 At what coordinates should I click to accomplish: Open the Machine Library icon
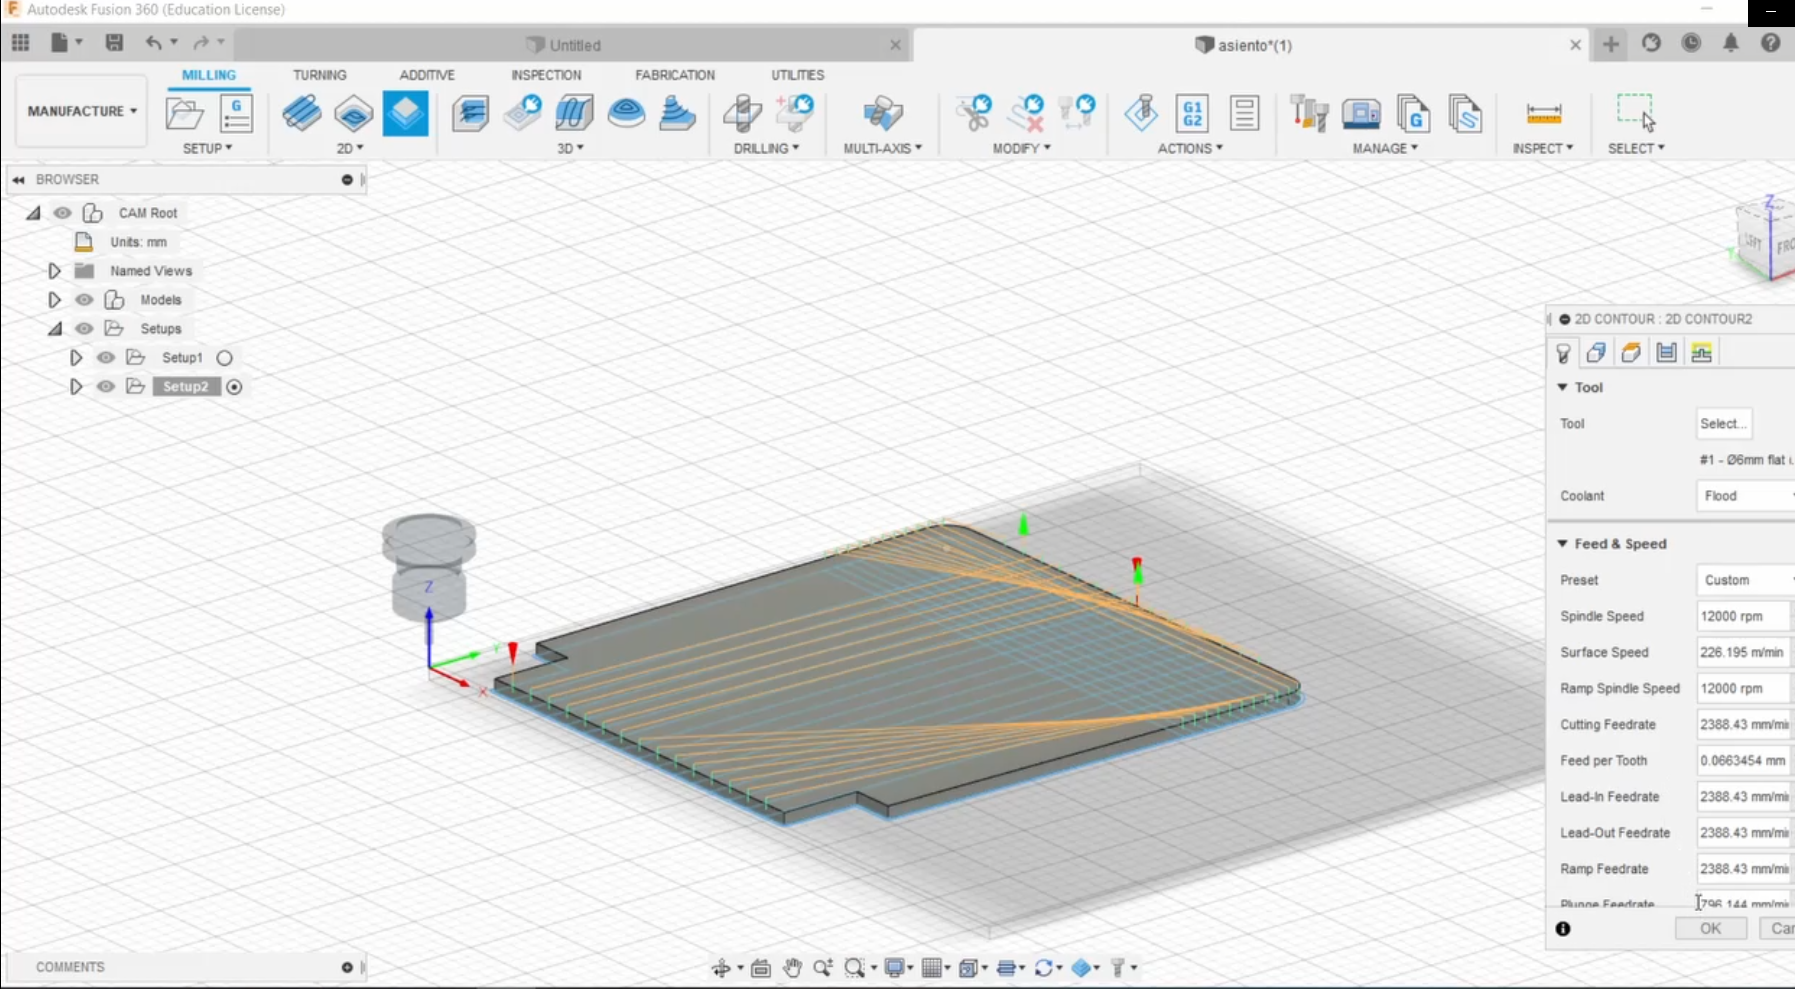point(1361,113)
